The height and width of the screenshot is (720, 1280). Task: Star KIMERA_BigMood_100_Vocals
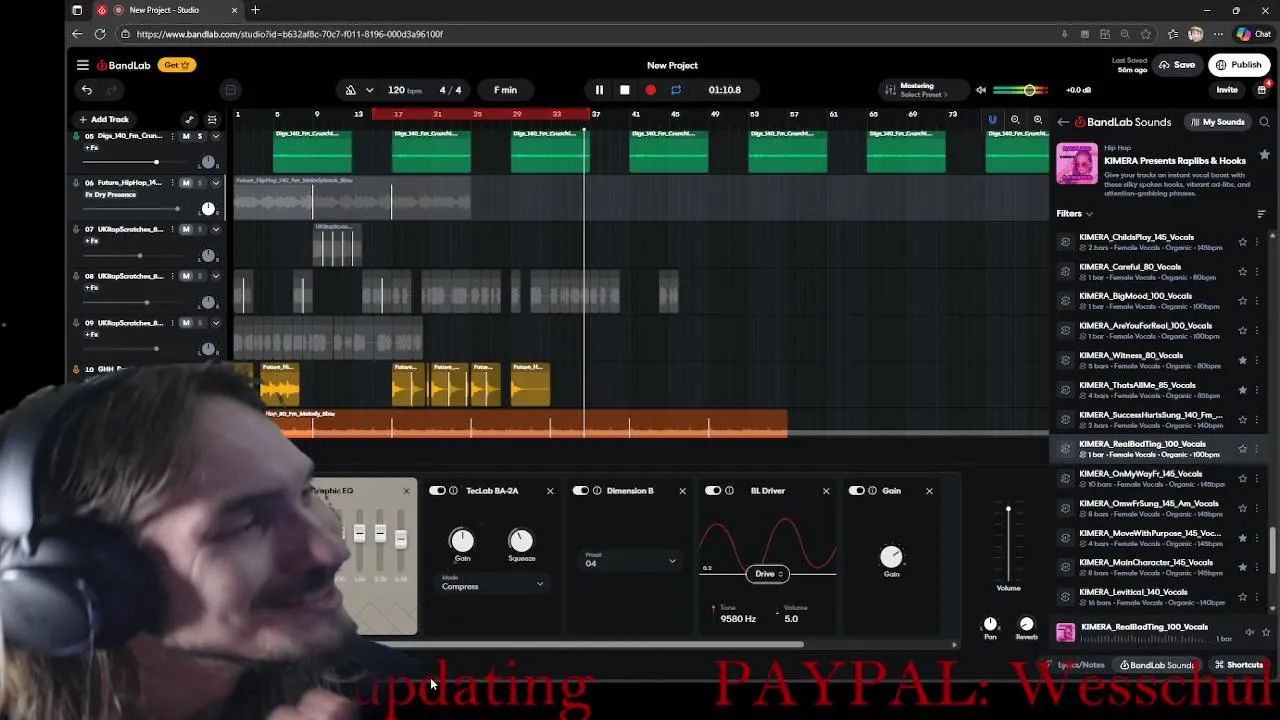pos(1243,301)
